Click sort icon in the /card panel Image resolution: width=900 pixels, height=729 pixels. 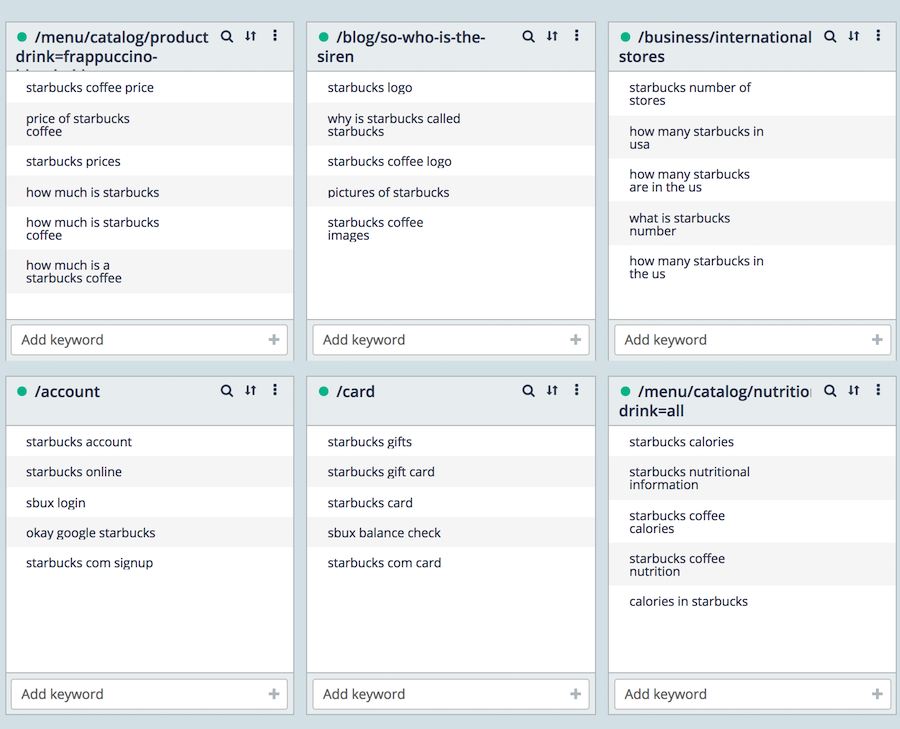click(x=552, y=391)
